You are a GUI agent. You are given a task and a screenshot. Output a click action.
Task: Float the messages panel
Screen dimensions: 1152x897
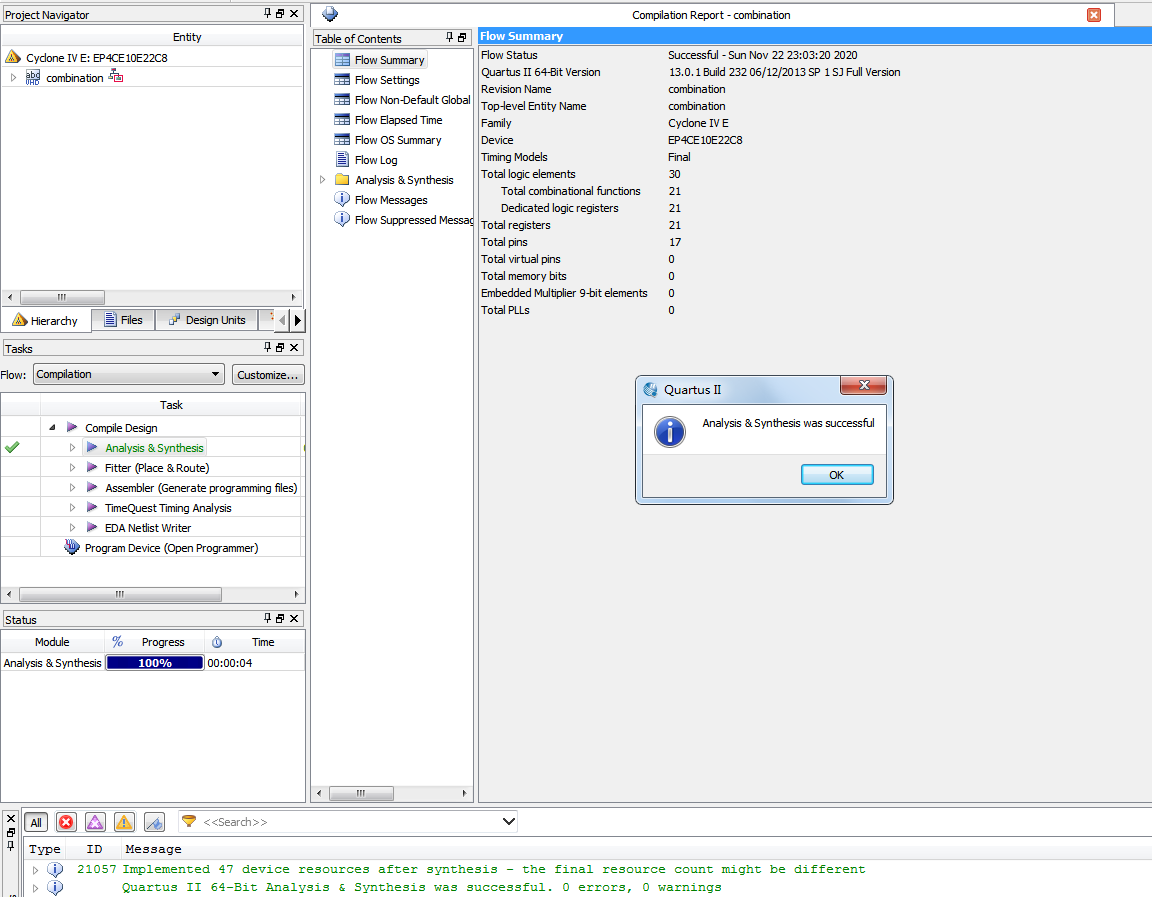10,832
